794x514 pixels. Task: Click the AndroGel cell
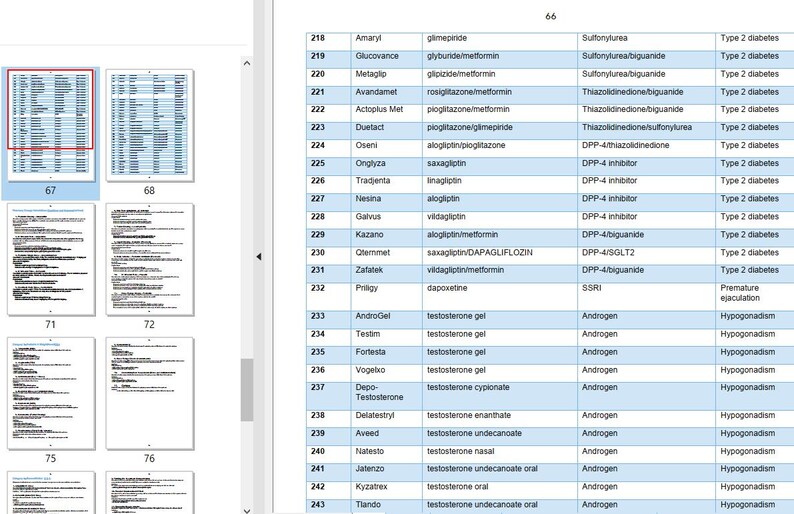point(386,320)
